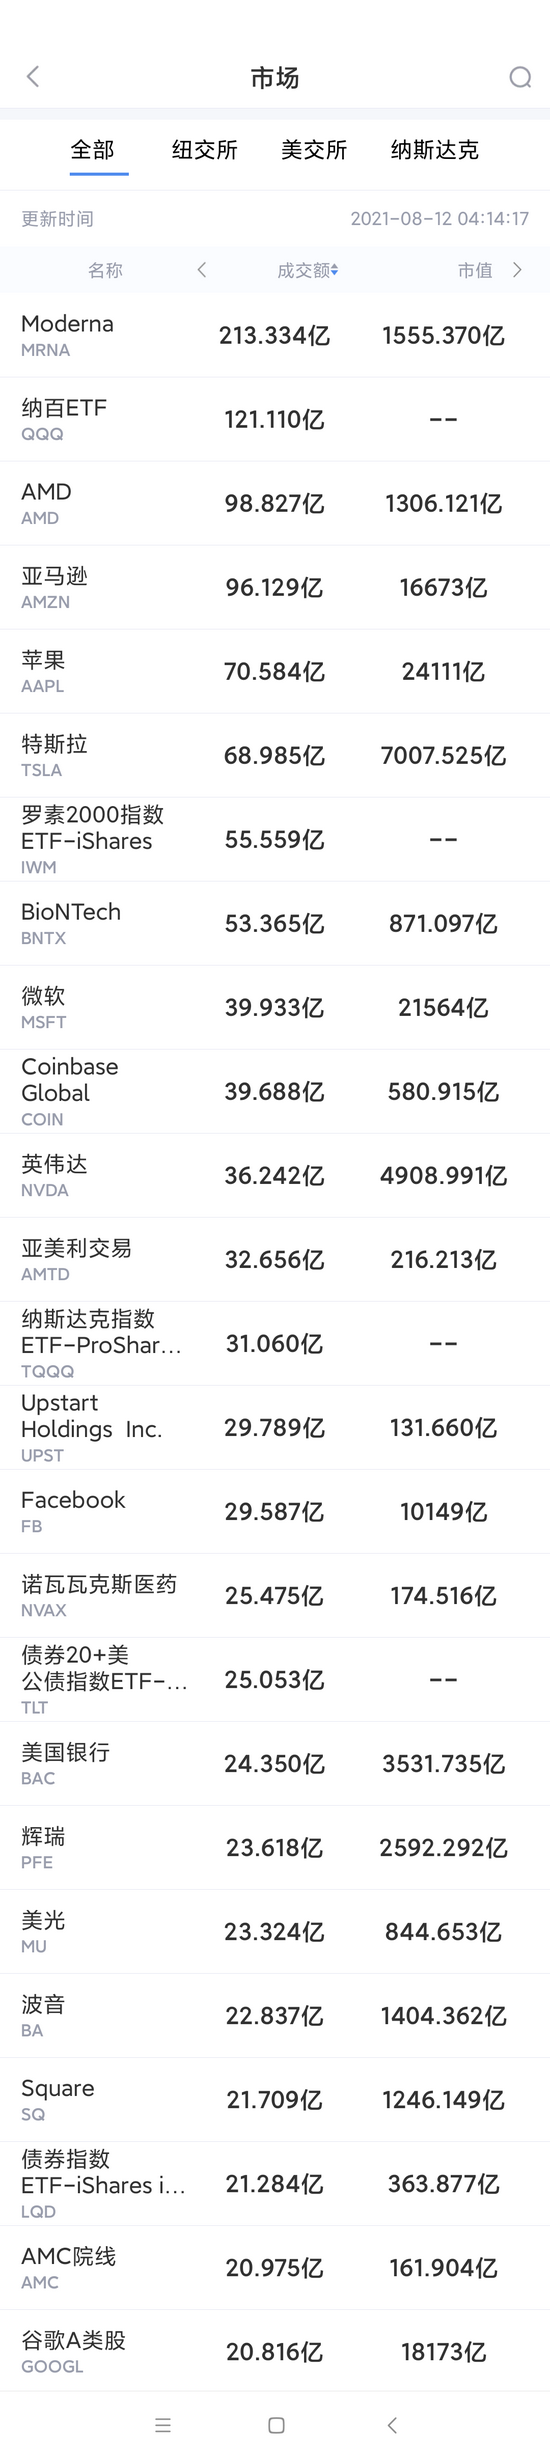Open the 英伟达 NVDA stock row
This screenshot has width=550, height=2457.
(x=275, y=1175)
